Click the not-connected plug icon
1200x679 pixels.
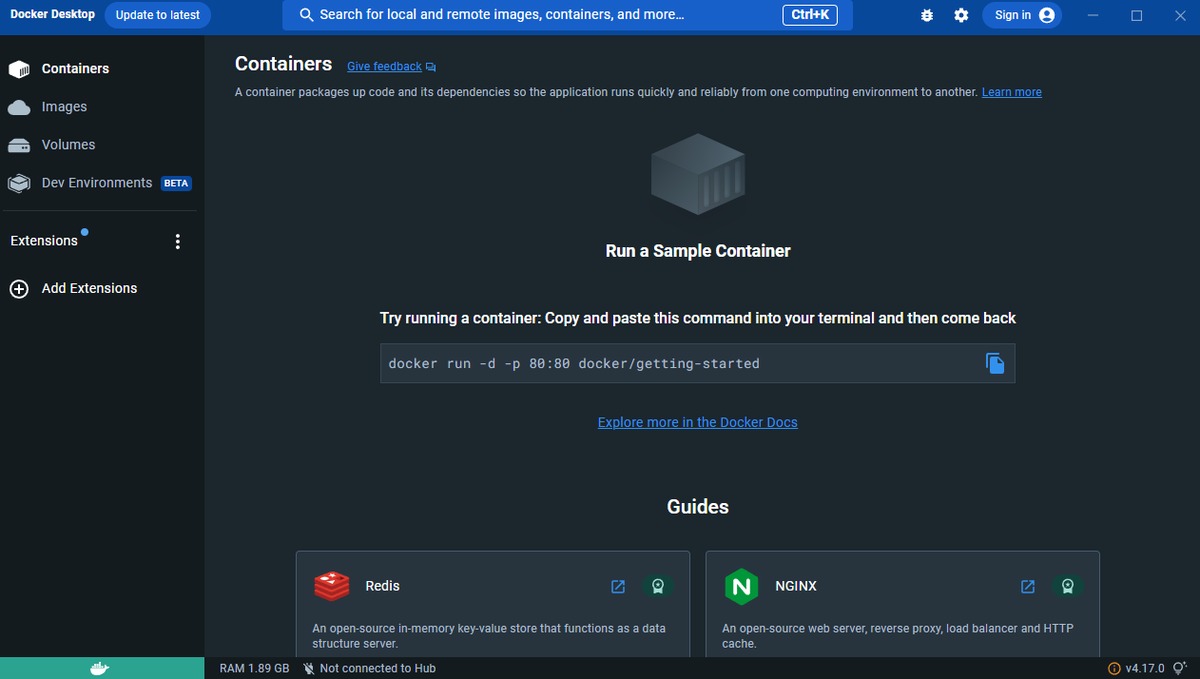[309, 668]
